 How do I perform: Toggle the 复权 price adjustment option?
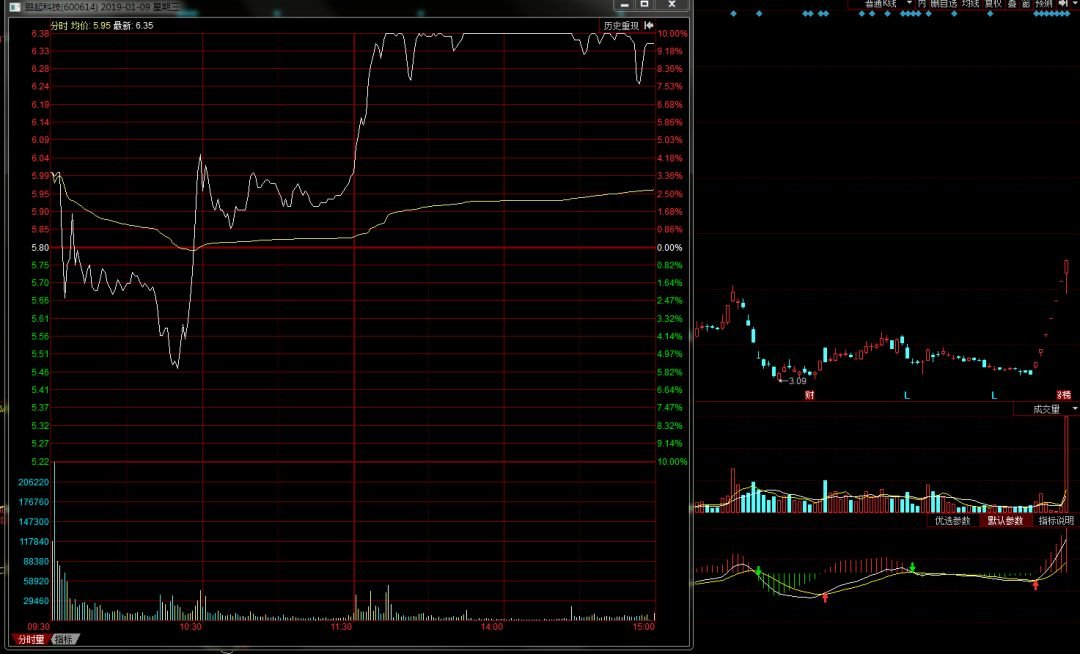tap(993, 4)
